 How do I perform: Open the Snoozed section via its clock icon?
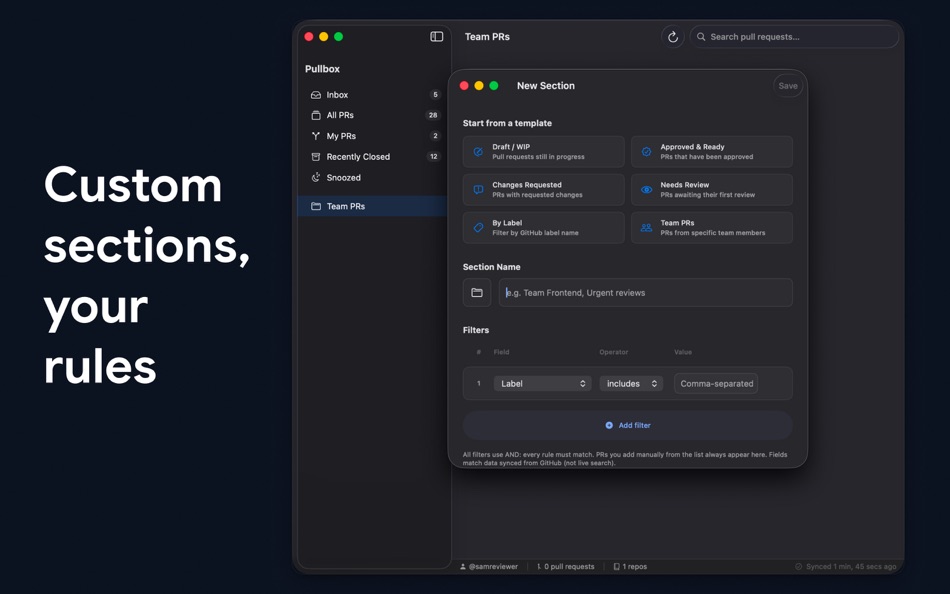pos(316,177)
